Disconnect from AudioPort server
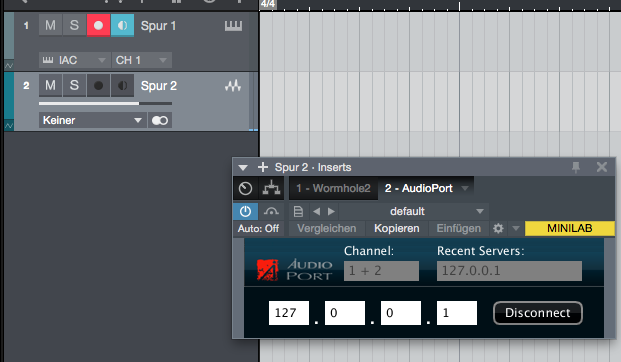This screenshot has width=621, height=362. coord(538,313)
